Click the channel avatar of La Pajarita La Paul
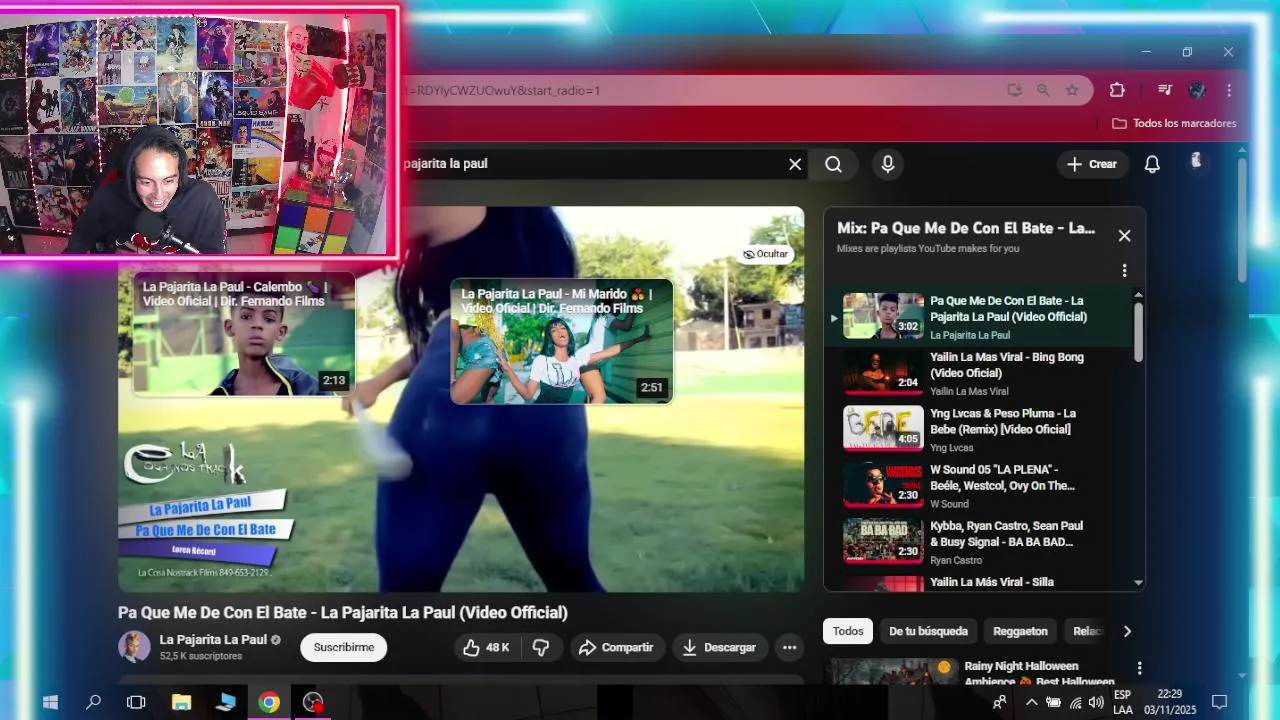Viewport: 1280px width, 720px height. (134, 647)
